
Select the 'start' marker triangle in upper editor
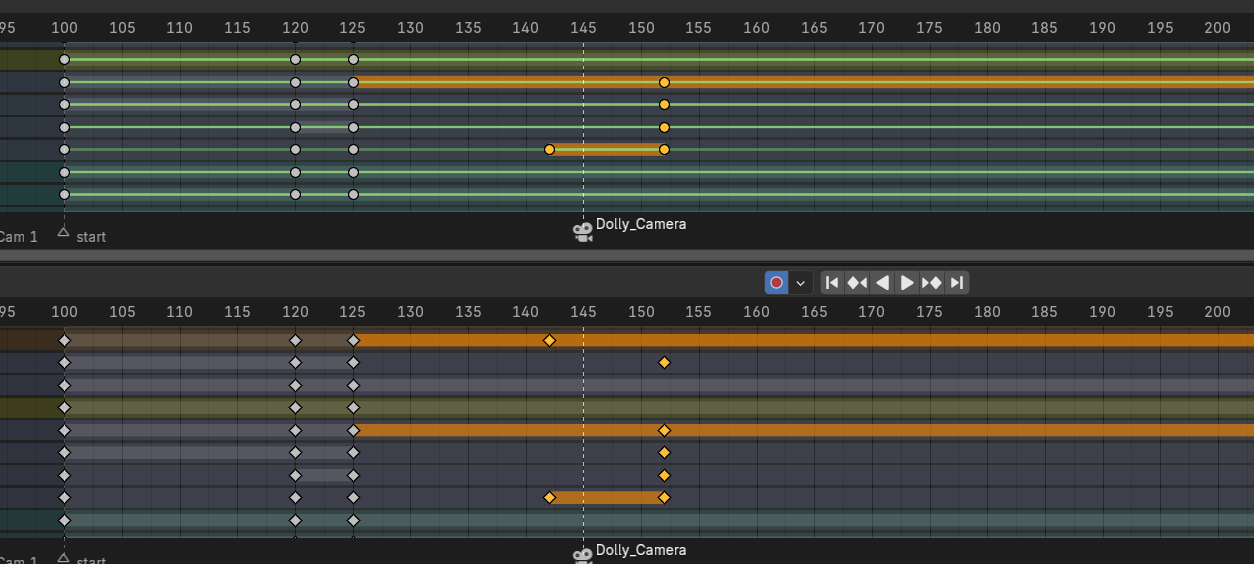pyautogui.click(x=64, y=232)
